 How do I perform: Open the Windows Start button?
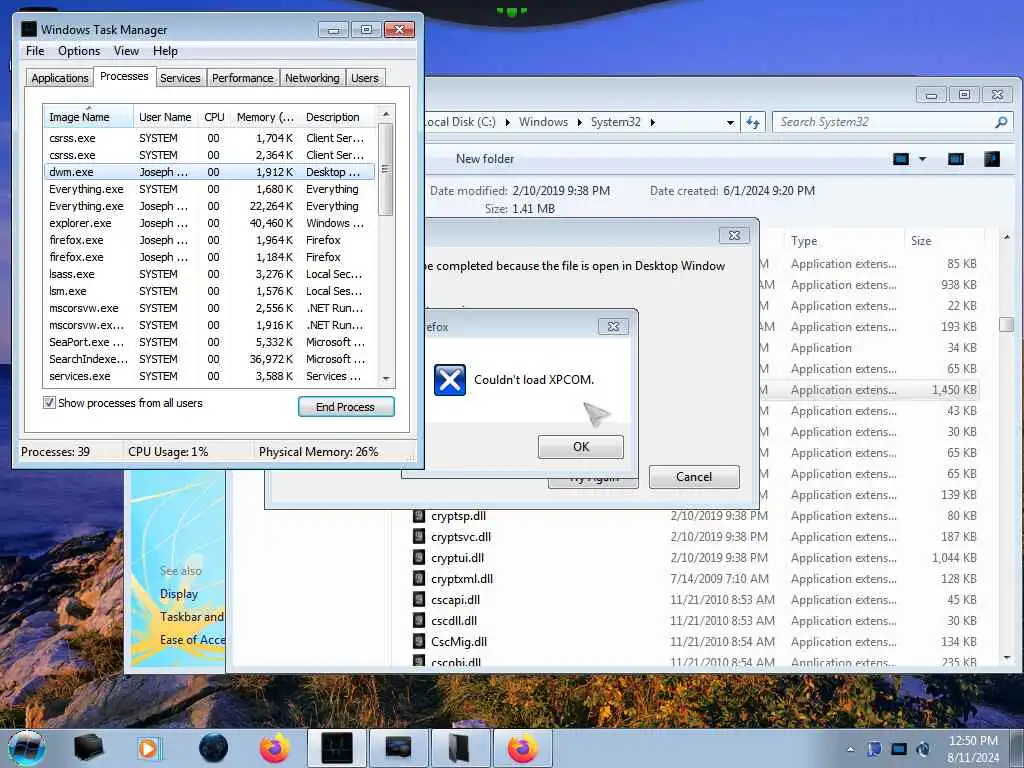coord(26,748)
